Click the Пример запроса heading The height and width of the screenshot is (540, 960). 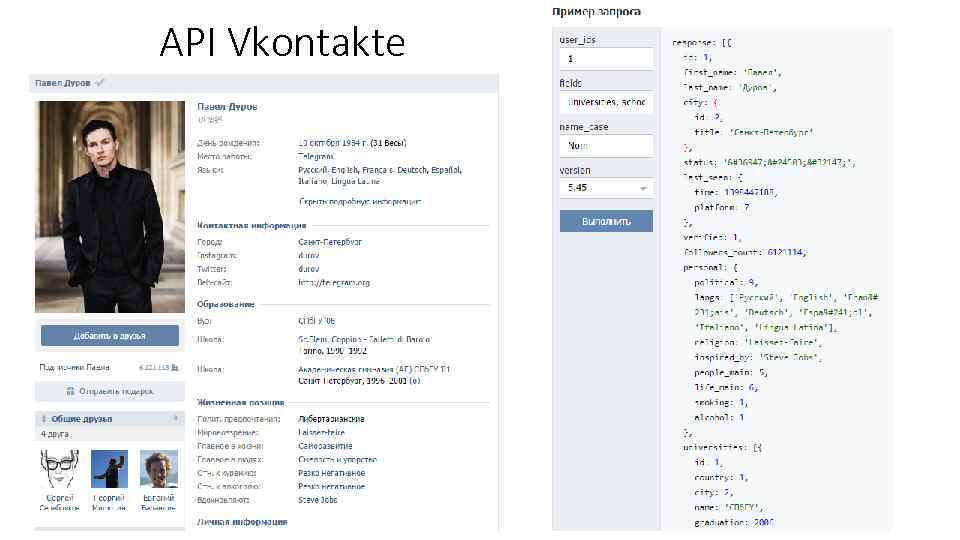(596, 11)
